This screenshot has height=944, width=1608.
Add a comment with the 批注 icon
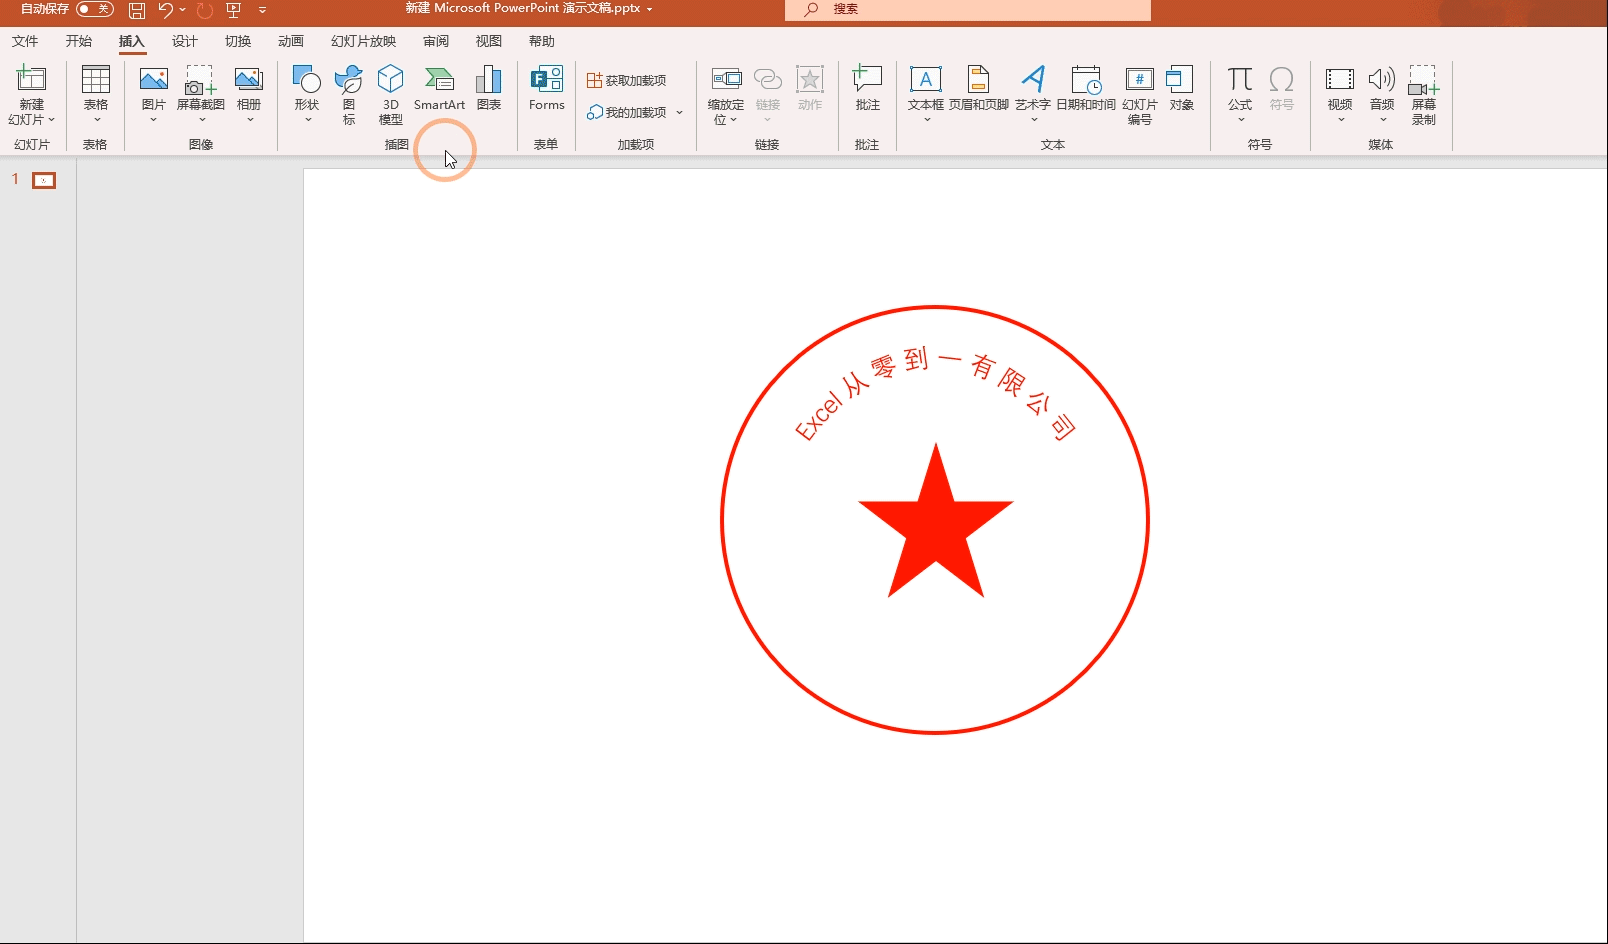click(x=867, y=88)
